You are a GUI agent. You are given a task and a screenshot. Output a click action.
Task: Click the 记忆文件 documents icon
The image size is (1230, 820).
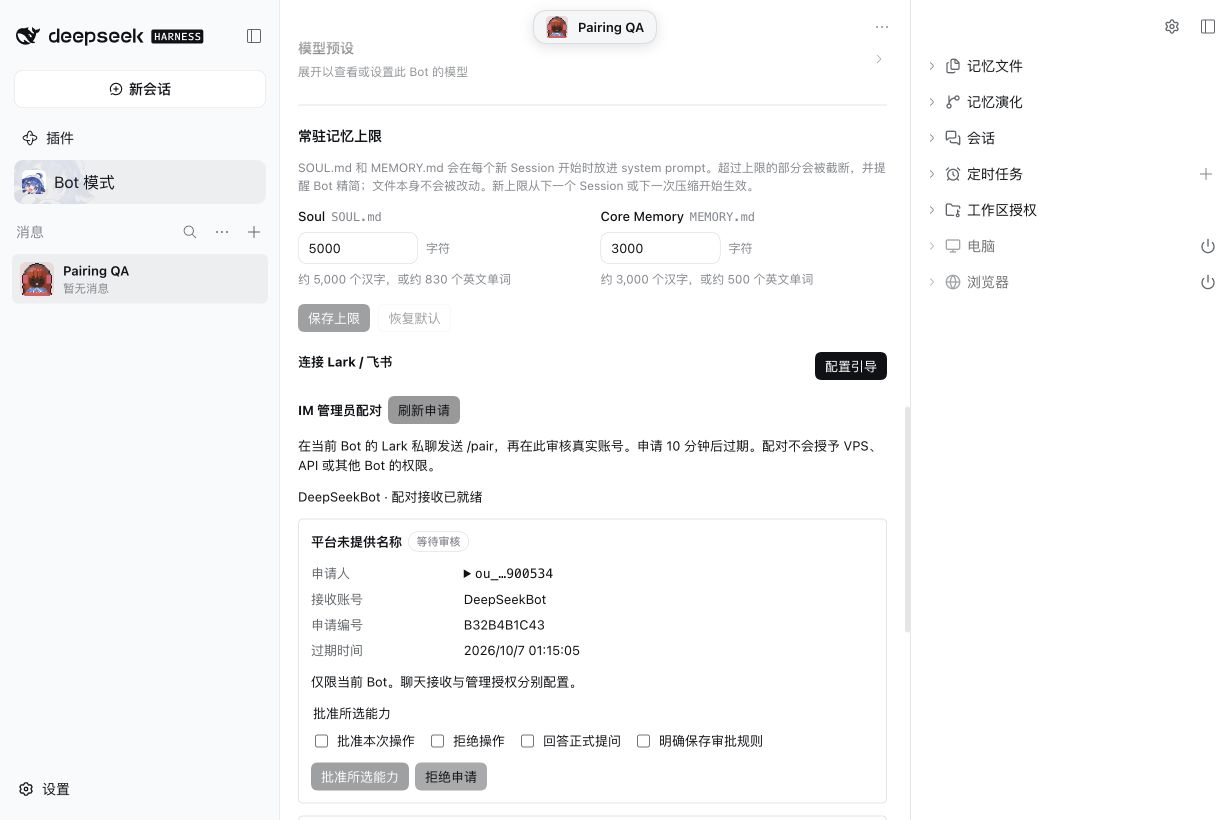pyautogui.click(x=953, y=66)
